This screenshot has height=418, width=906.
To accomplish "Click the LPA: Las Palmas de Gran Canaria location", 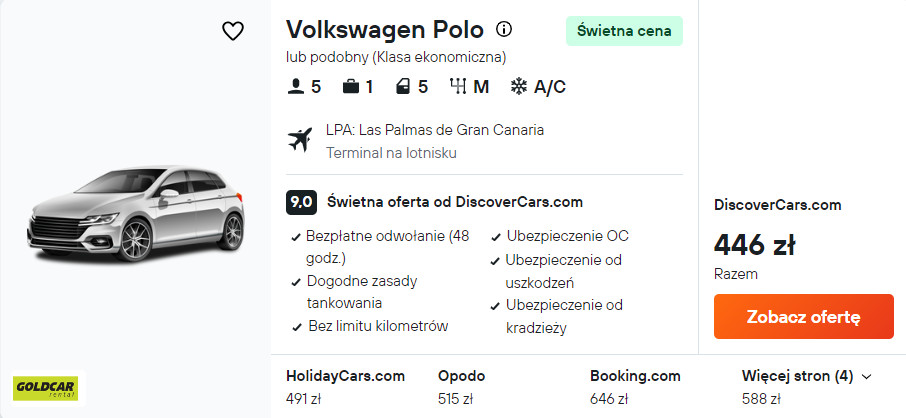I will coord(435,131).
